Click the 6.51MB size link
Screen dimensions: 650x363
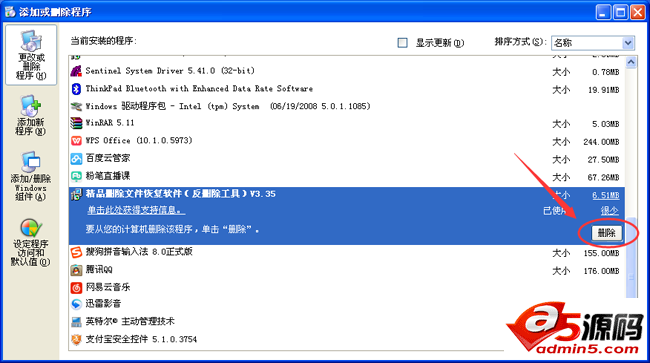coord(606,195)
